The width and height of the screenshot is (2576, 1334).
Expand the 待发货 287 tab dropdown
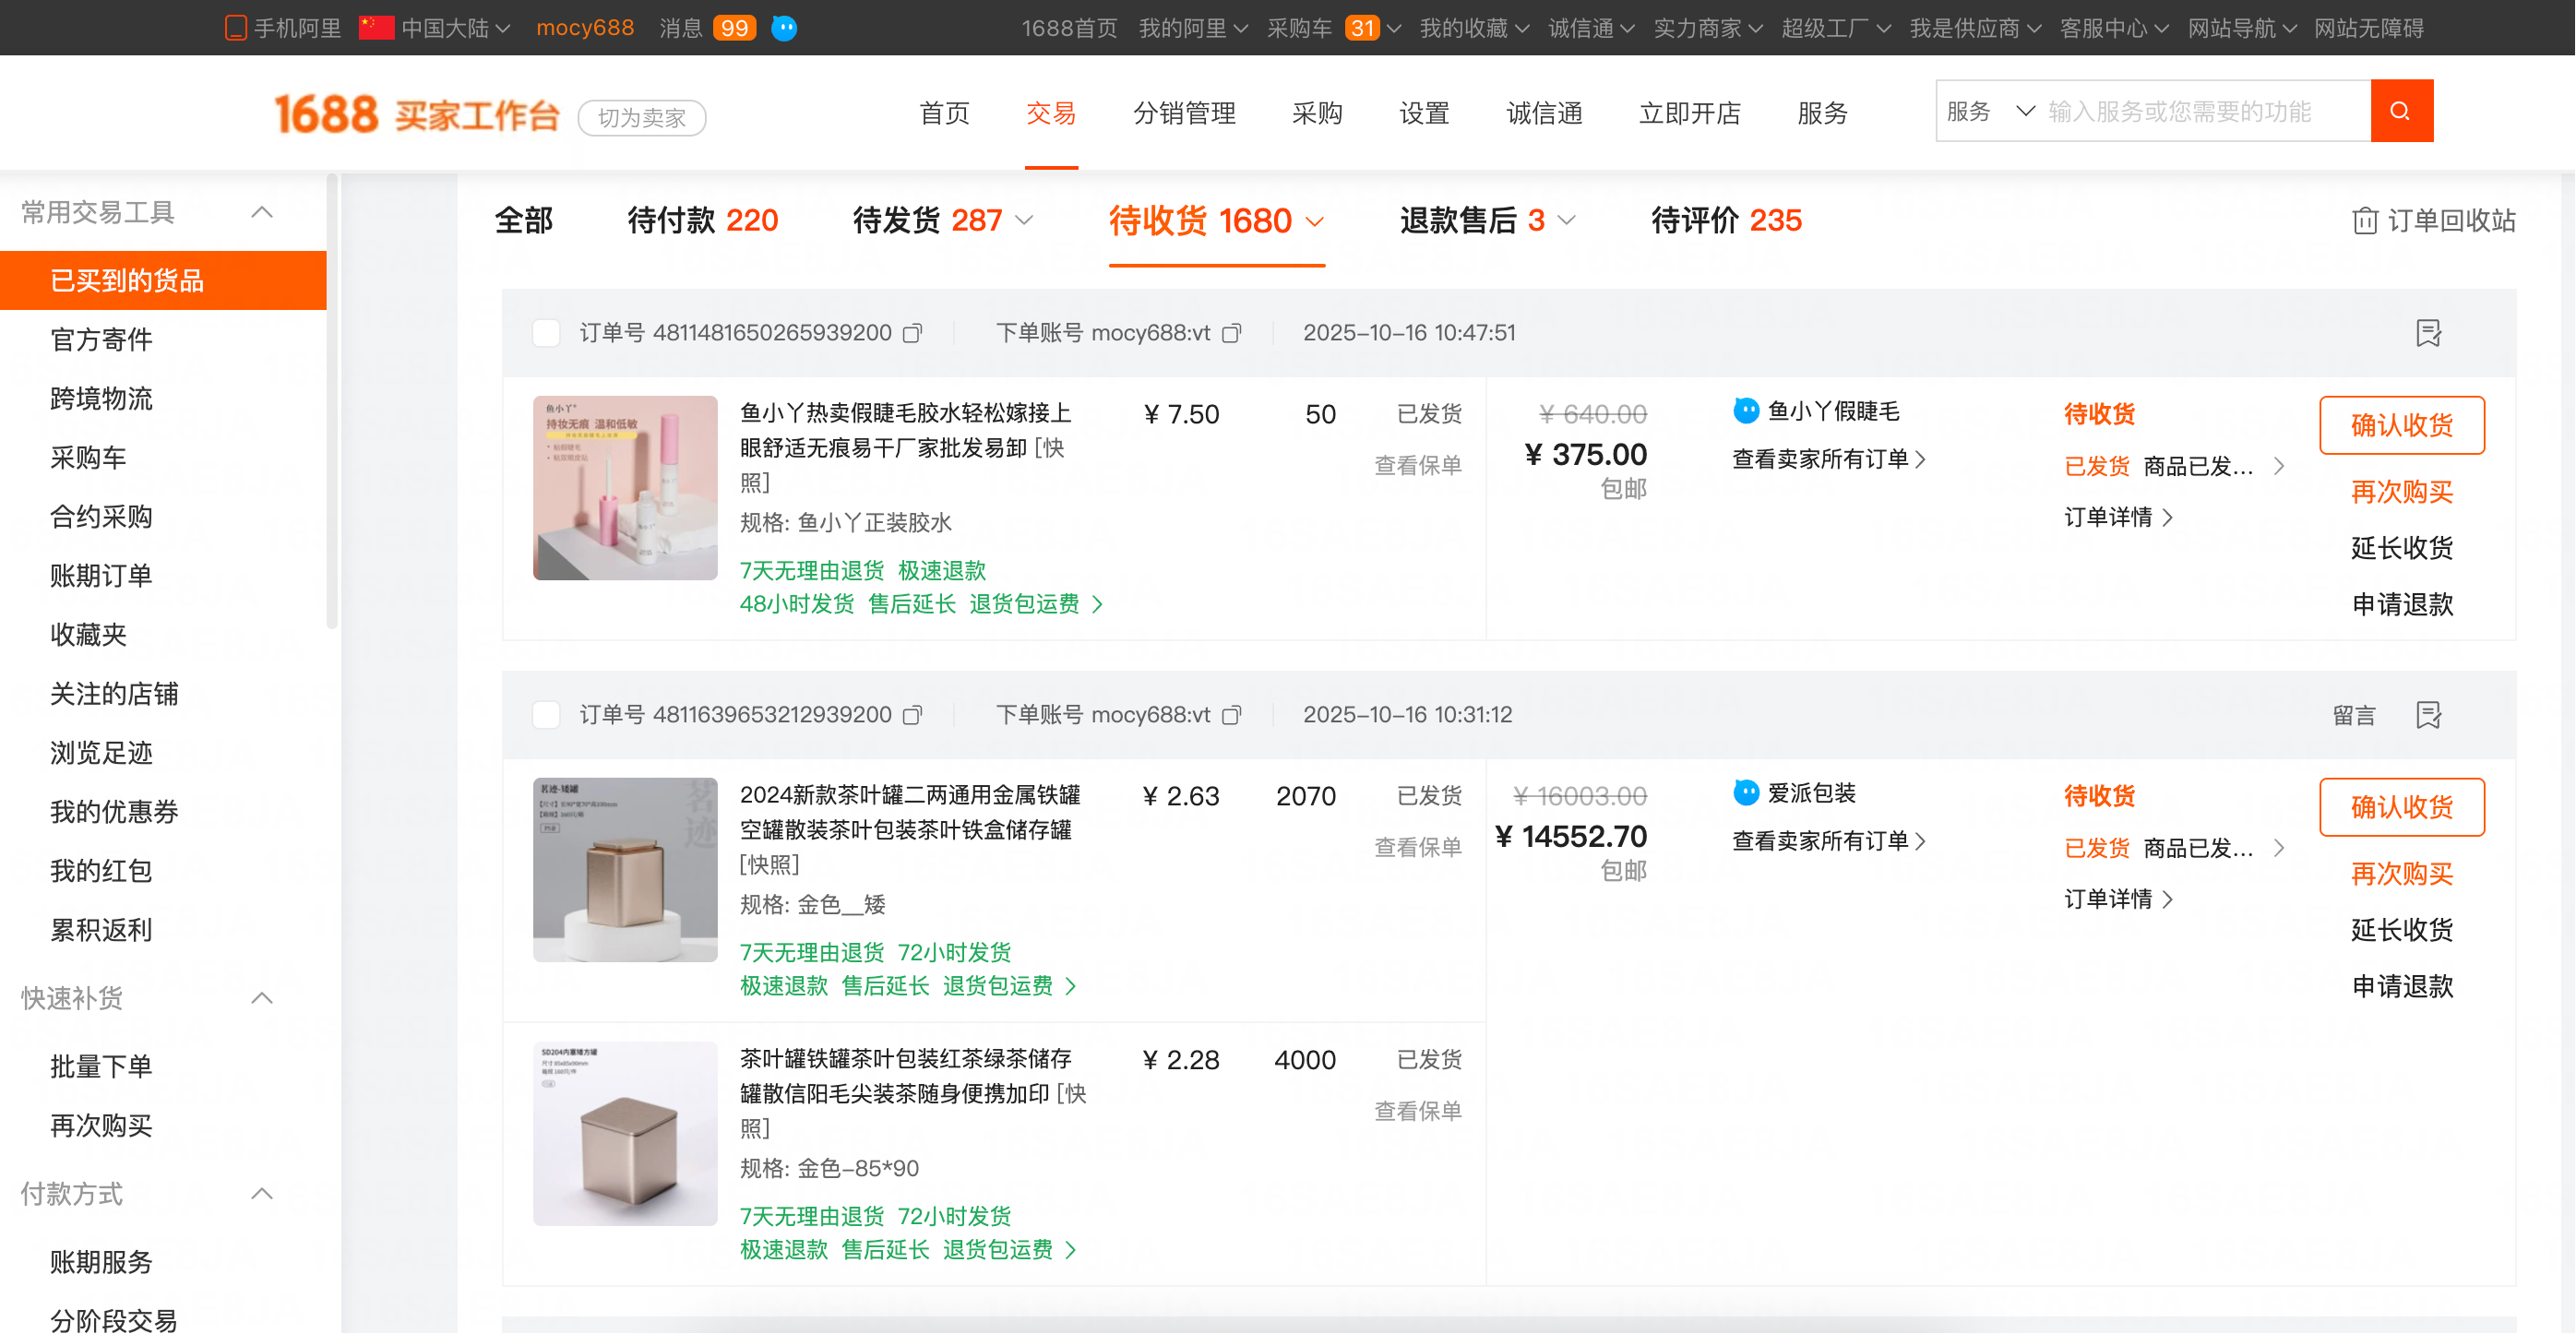click(x=1025, y=221)
